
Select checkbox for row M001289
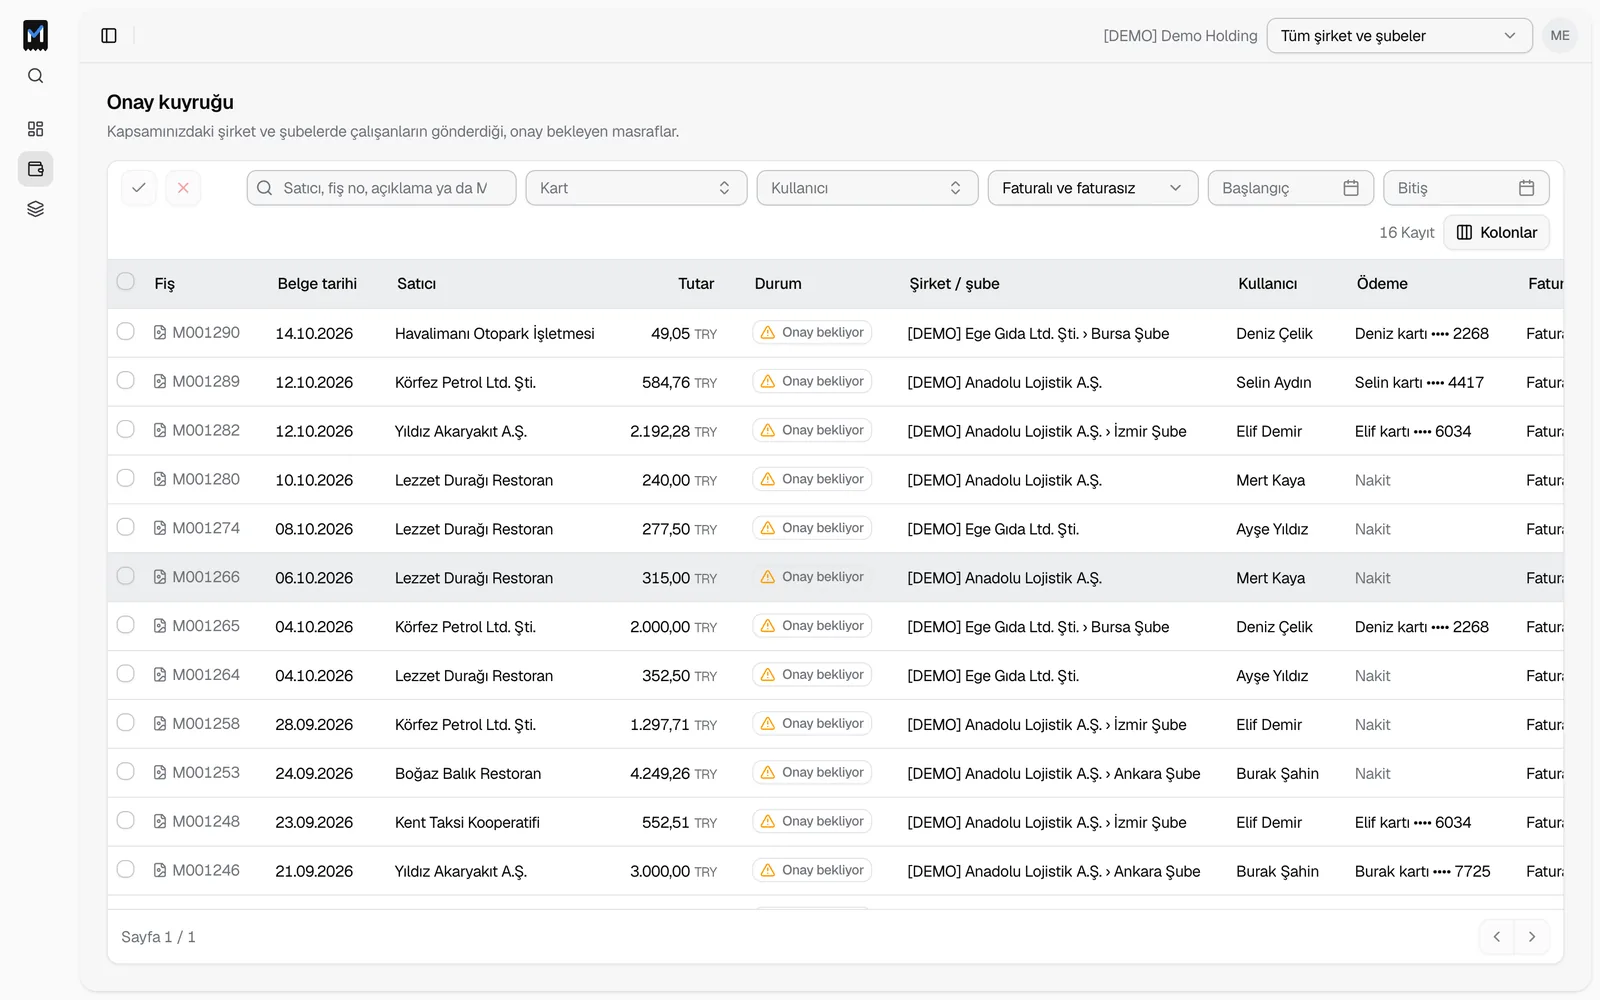125,380
